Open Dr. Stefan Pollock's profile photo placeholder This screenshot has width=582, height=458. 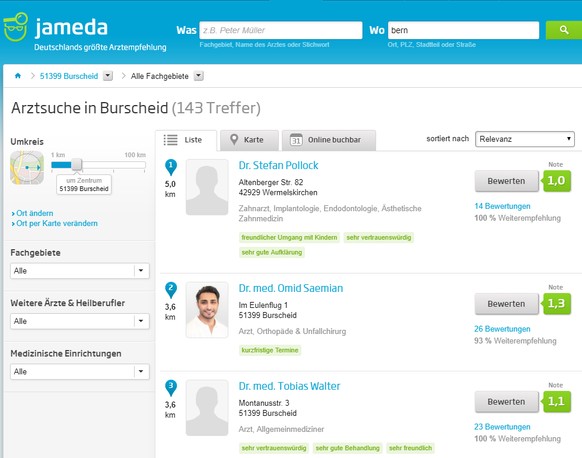tap(207, 187)
